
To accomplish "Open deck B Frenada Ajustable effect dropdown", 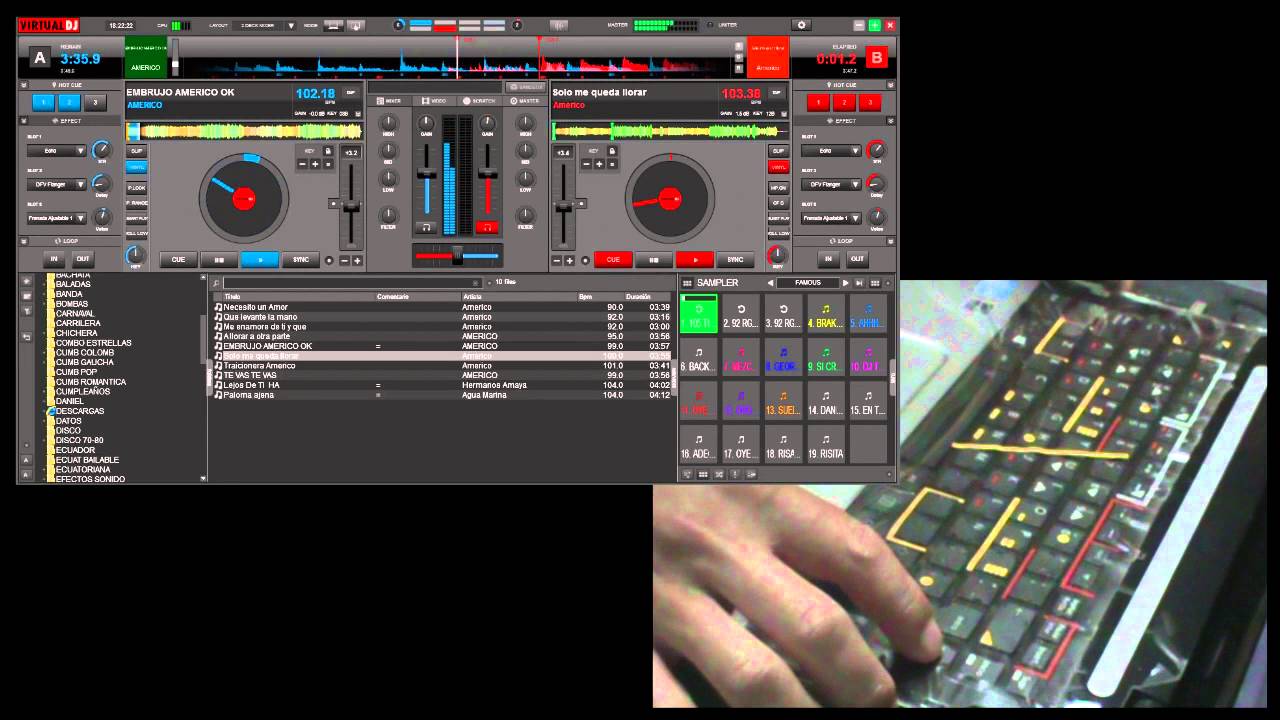I will click(x=831, y=218).
